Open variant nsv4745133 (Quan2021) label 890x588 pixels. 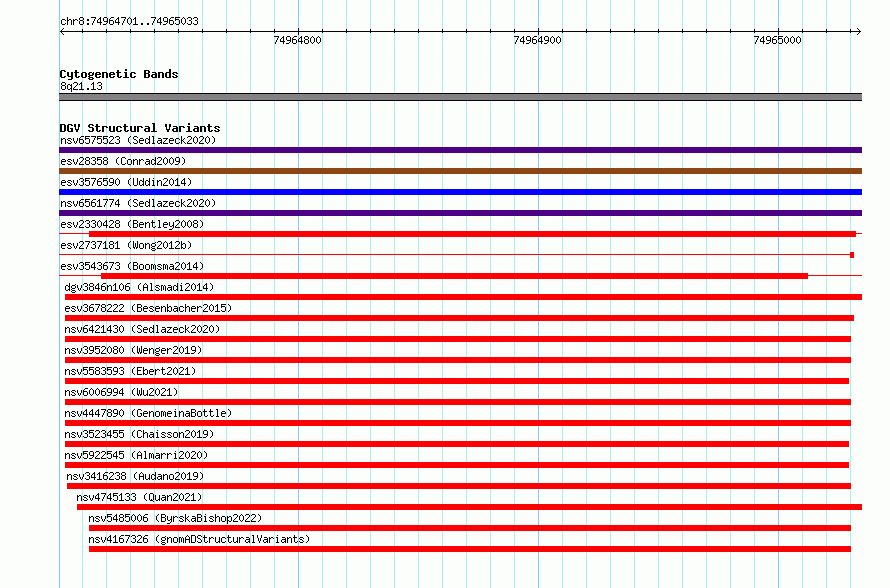(x=139, y=497)
